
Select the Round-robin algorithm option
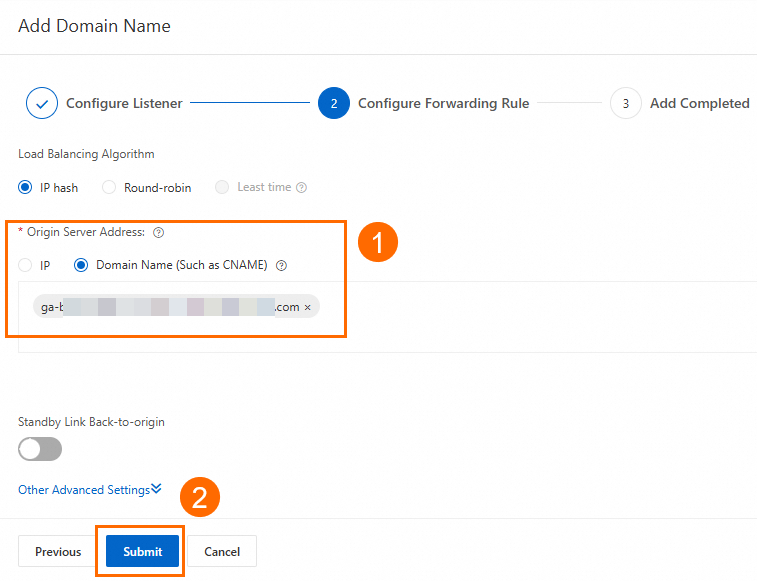[x=109, y=187]
